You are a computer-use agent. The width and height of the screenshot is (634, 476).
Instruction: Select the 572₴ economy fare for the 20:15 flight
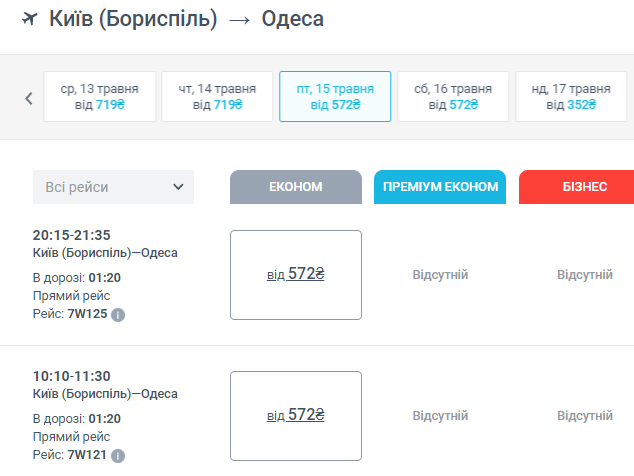[x=296, y=274]
